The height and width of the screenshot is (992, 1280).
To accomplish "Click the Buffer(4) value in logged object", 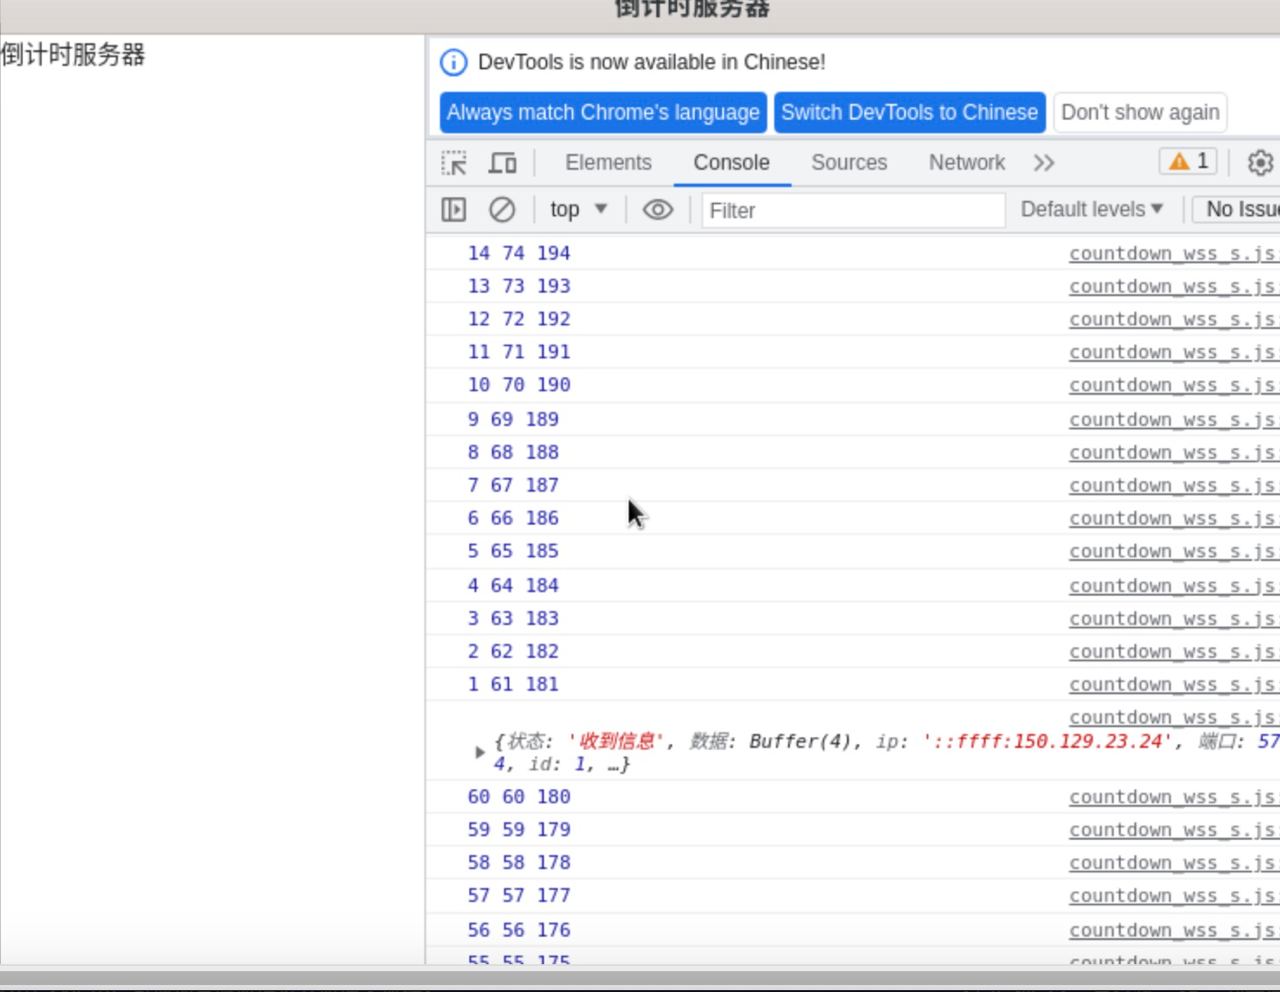I will [x=800, y=741].
